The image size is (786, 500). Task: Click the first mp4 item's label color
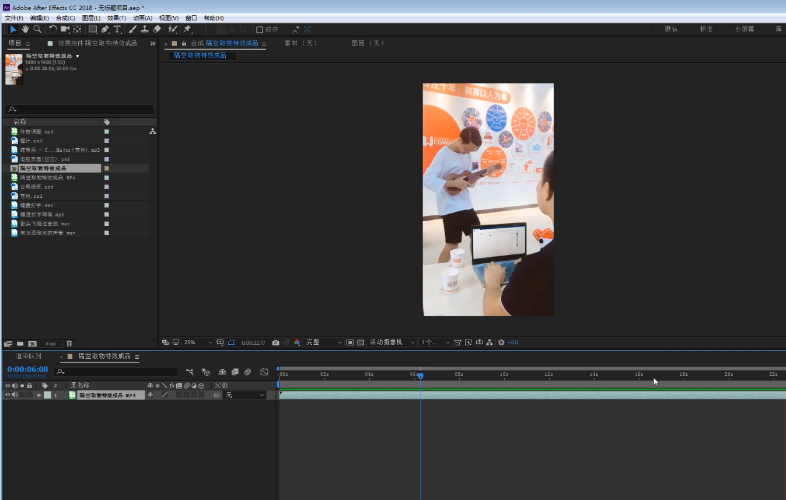click(x=106, y=131)
